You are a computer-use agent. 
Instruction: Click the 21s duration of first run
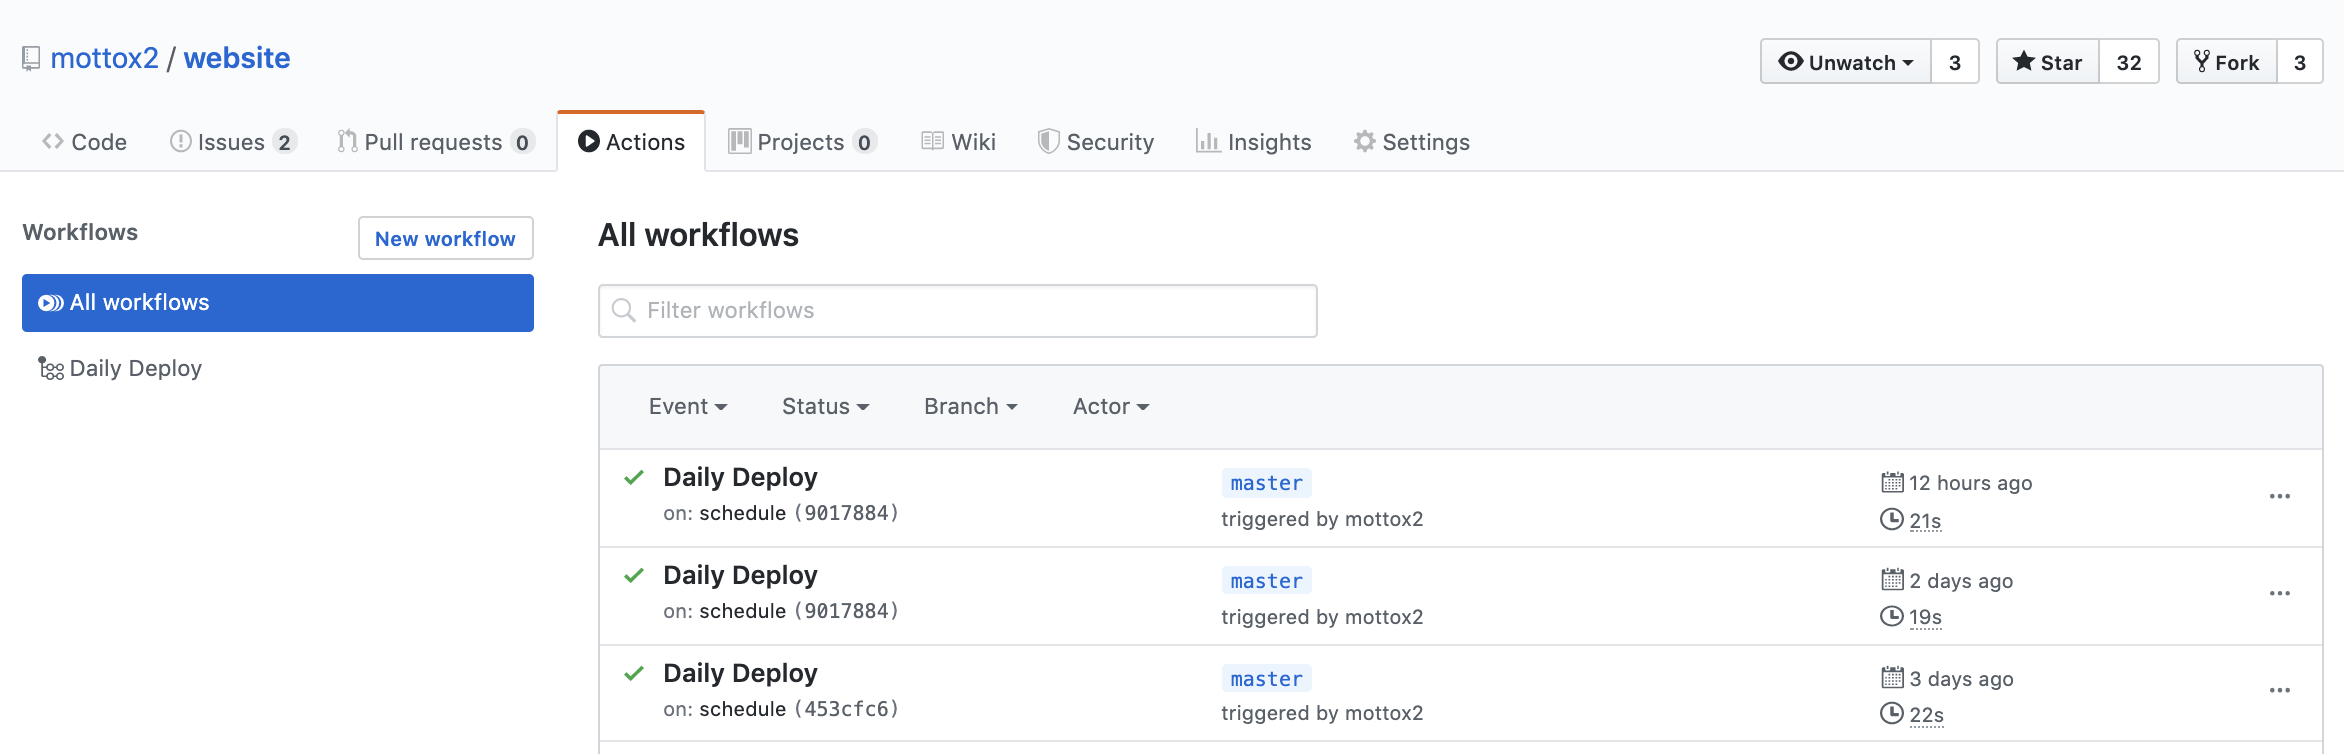[1925, 521]
